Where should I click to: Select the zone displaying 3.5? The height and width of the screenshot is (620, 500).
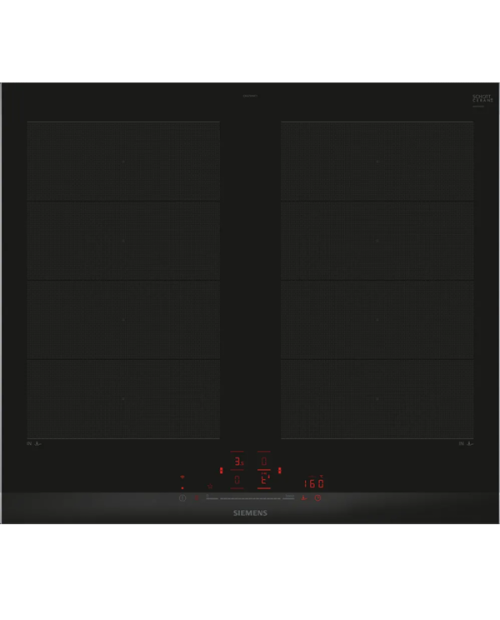(238, 461)
